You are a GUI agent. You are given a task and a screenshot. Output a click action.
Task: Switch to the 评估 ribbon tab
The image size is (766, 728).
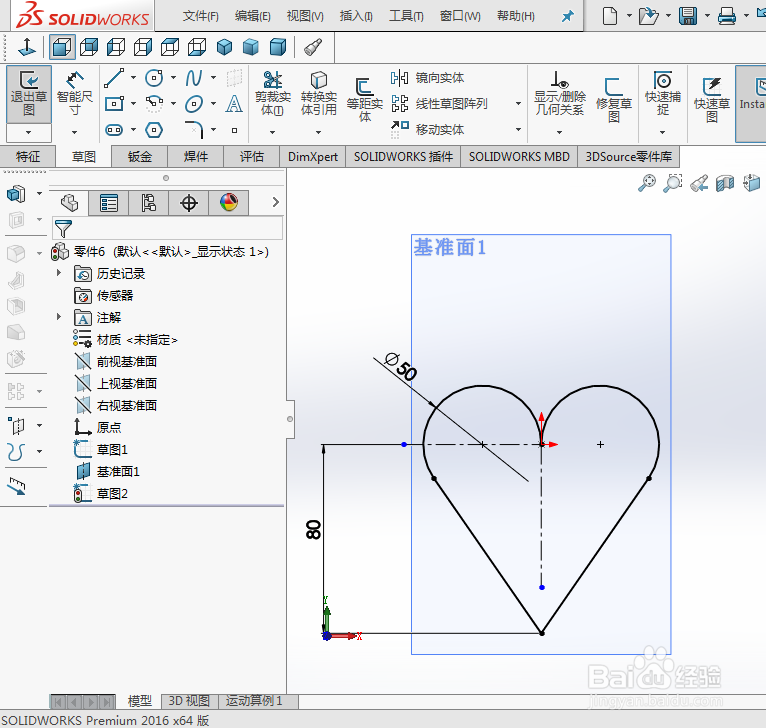[x=252, y=157]
